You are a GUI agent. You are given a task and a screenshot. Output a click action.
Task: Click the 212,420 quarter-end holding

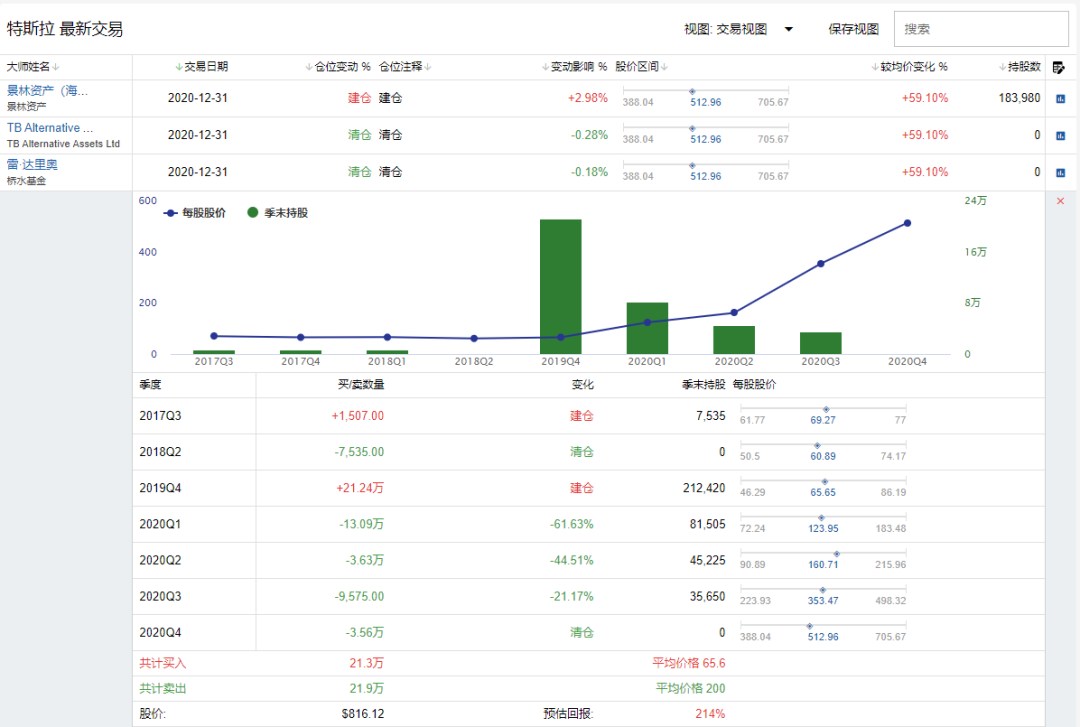click(704, 488)
